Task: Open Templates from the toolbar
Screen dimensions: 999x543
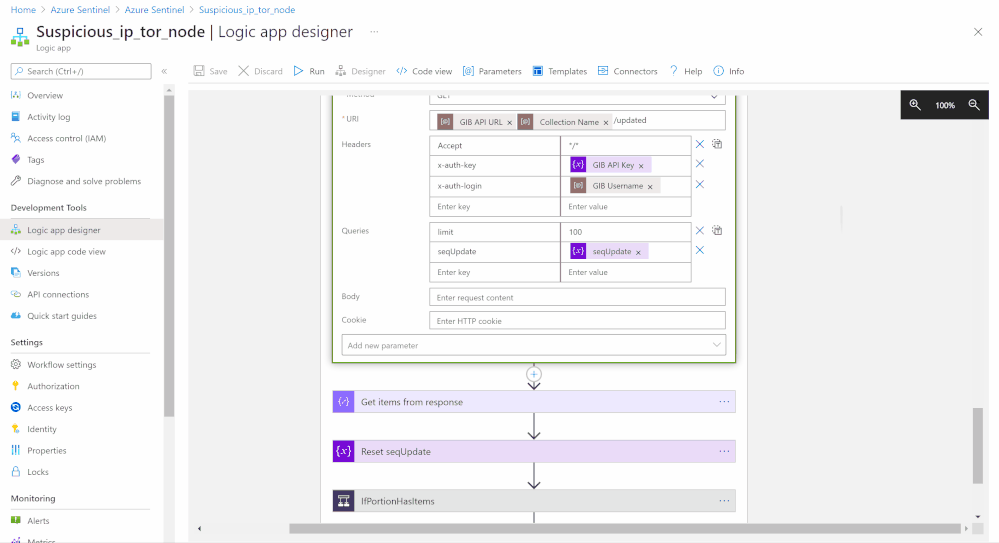Action: [559, 71]
